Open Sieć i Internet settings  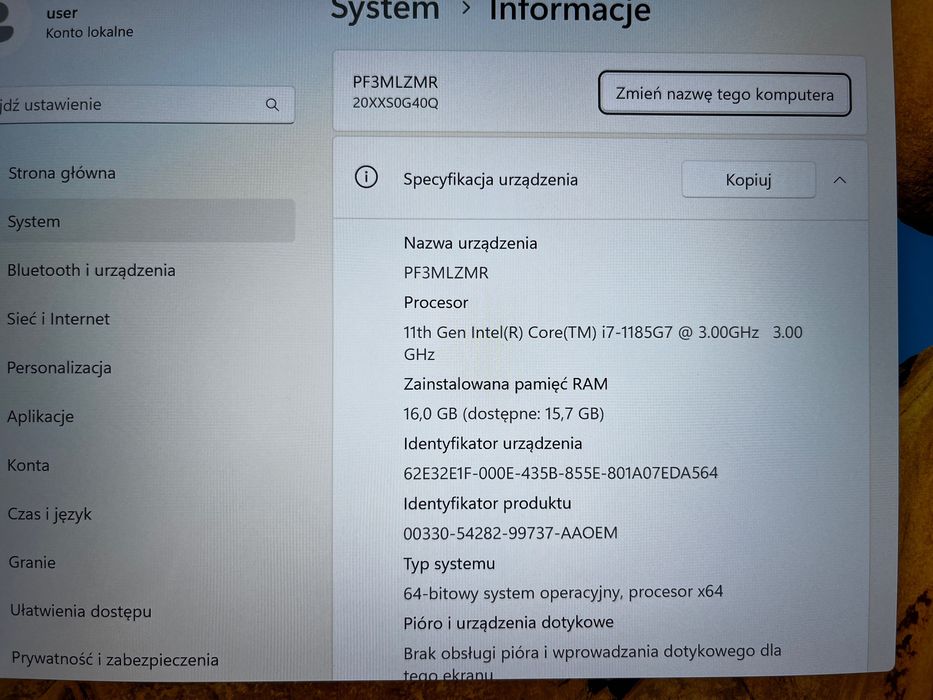(x=58, y=319)
